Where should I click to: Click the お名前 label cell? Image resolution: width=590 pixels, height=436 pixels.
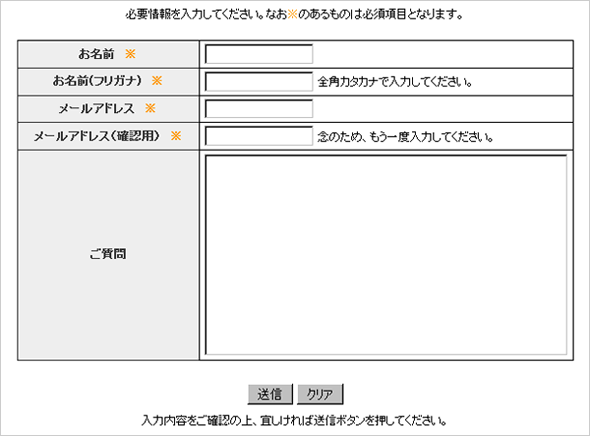(108, 54)
